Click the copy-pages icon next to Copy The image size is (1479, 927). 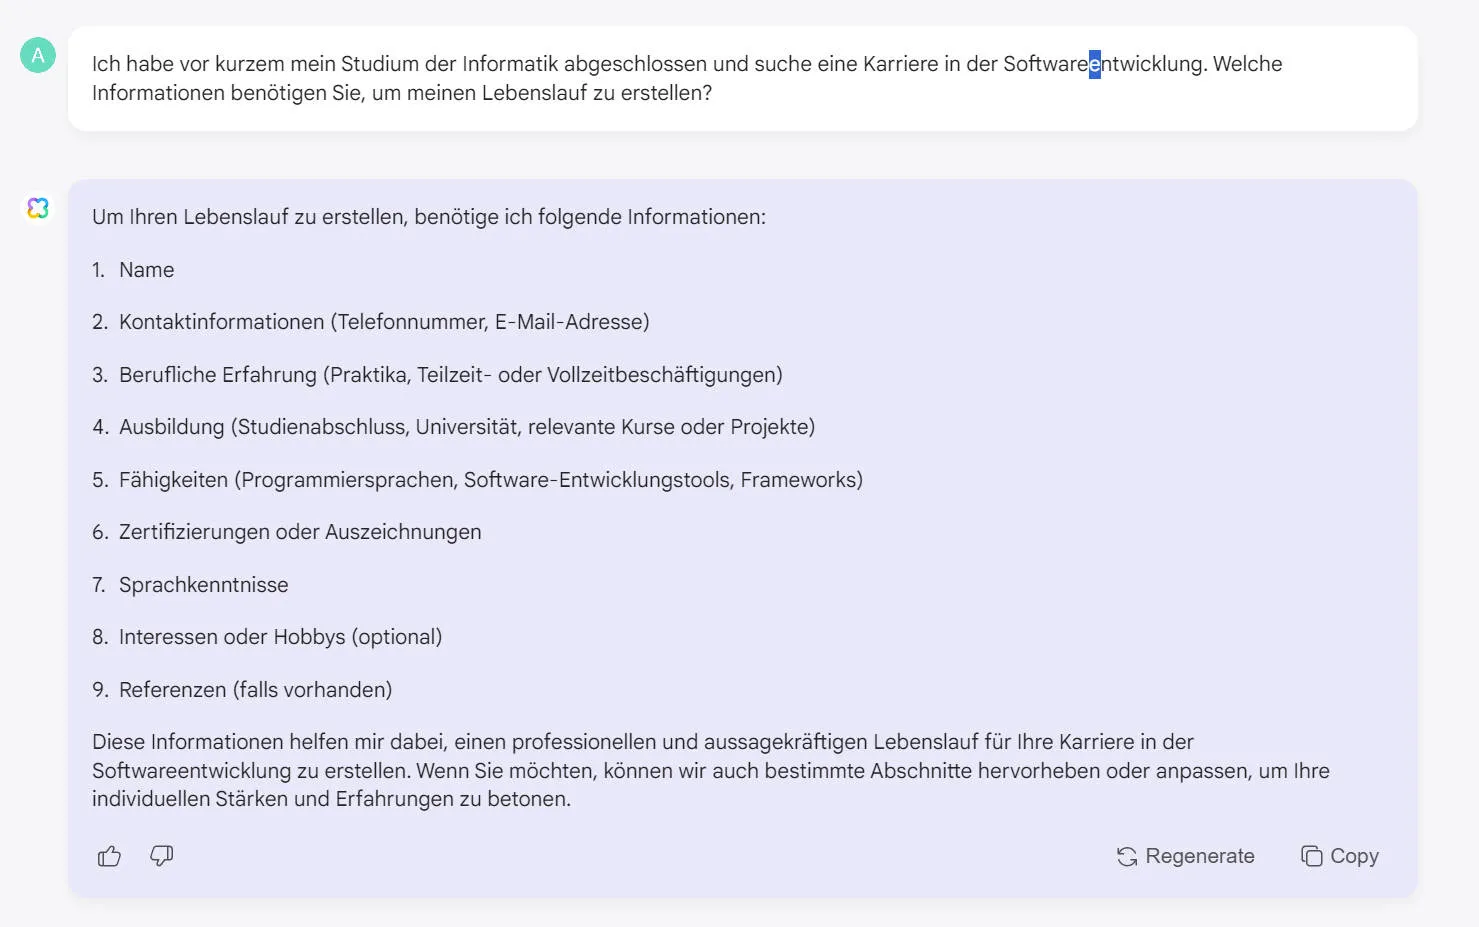[1311, 856]
